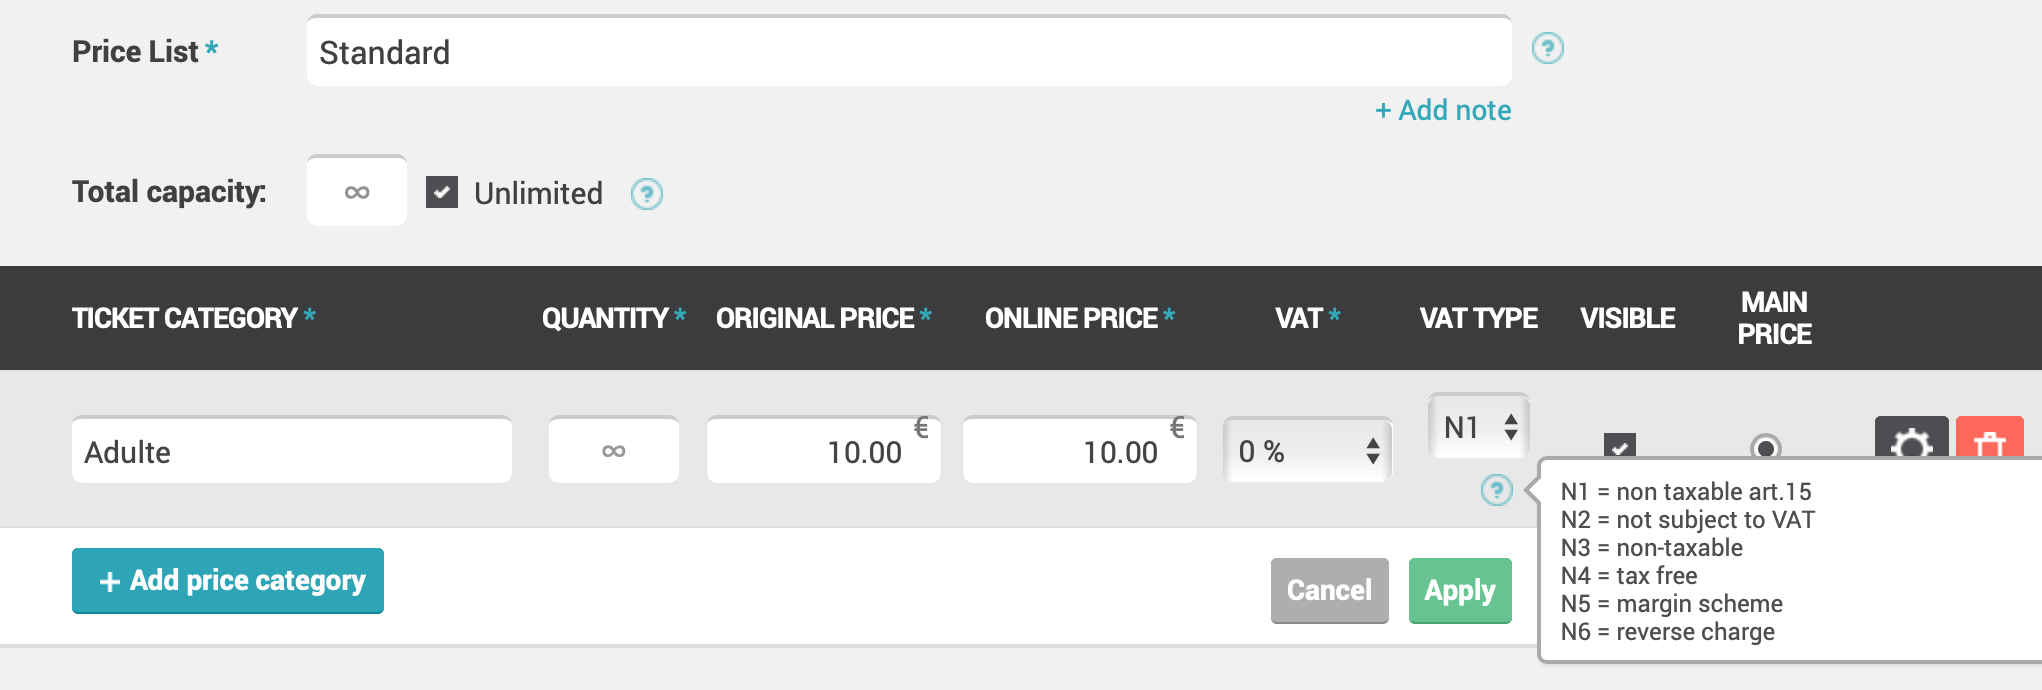Screen dimensions: 2042x690
Task: Click the Total capacity infinity field
Action: click(x=357, y=191)
